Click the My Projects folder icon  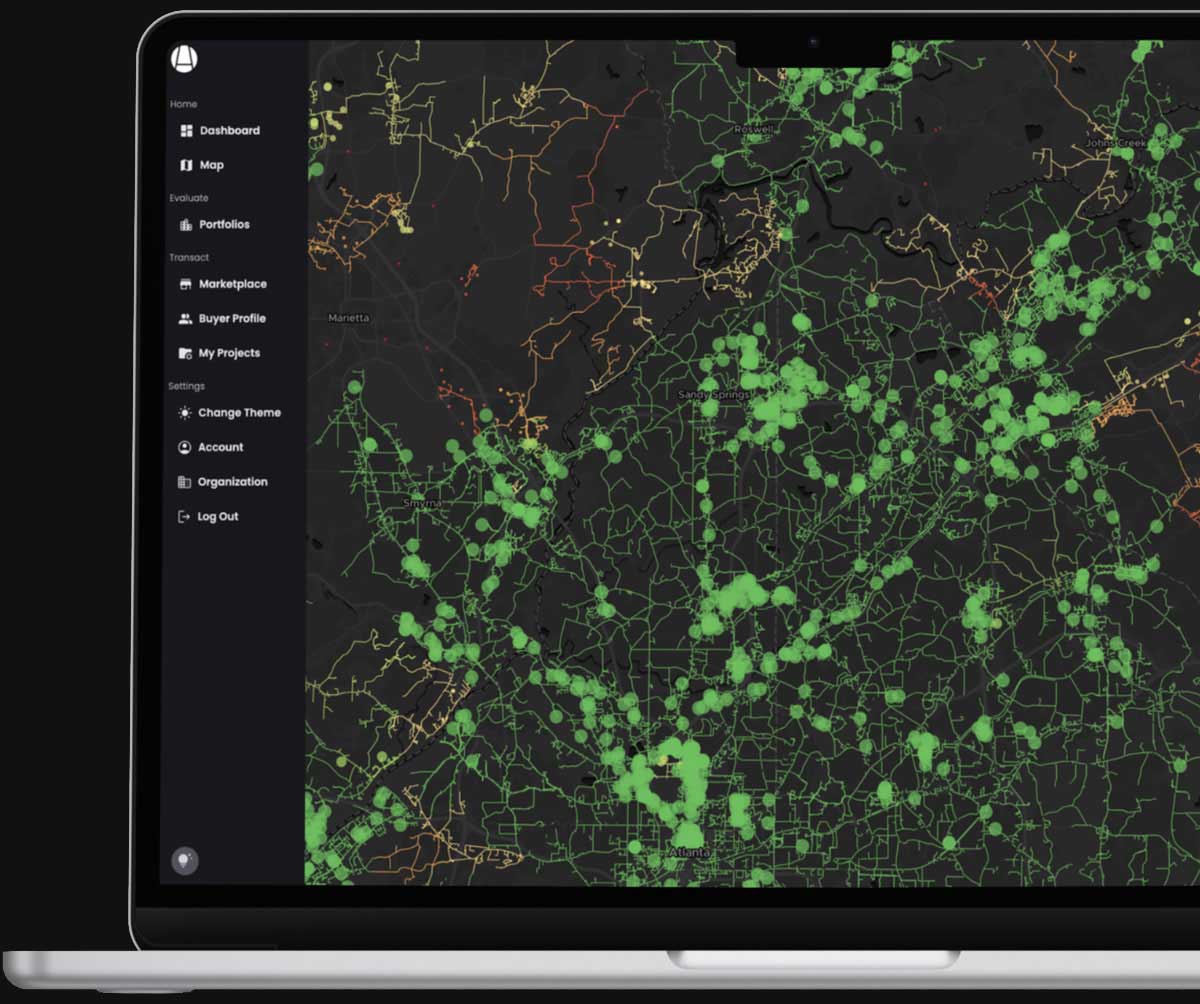click(185, 353)
